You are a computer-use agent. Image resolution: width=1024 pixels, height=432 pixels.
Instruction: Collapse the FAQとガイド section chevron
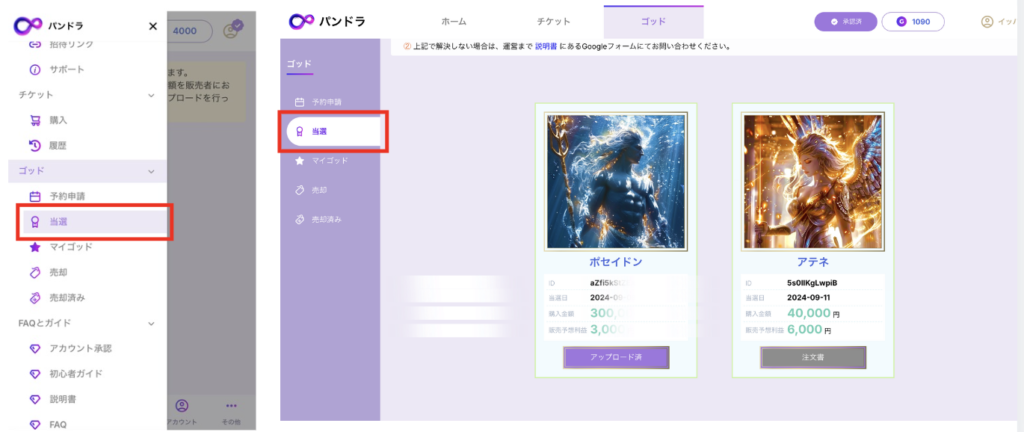click(151, 323)
